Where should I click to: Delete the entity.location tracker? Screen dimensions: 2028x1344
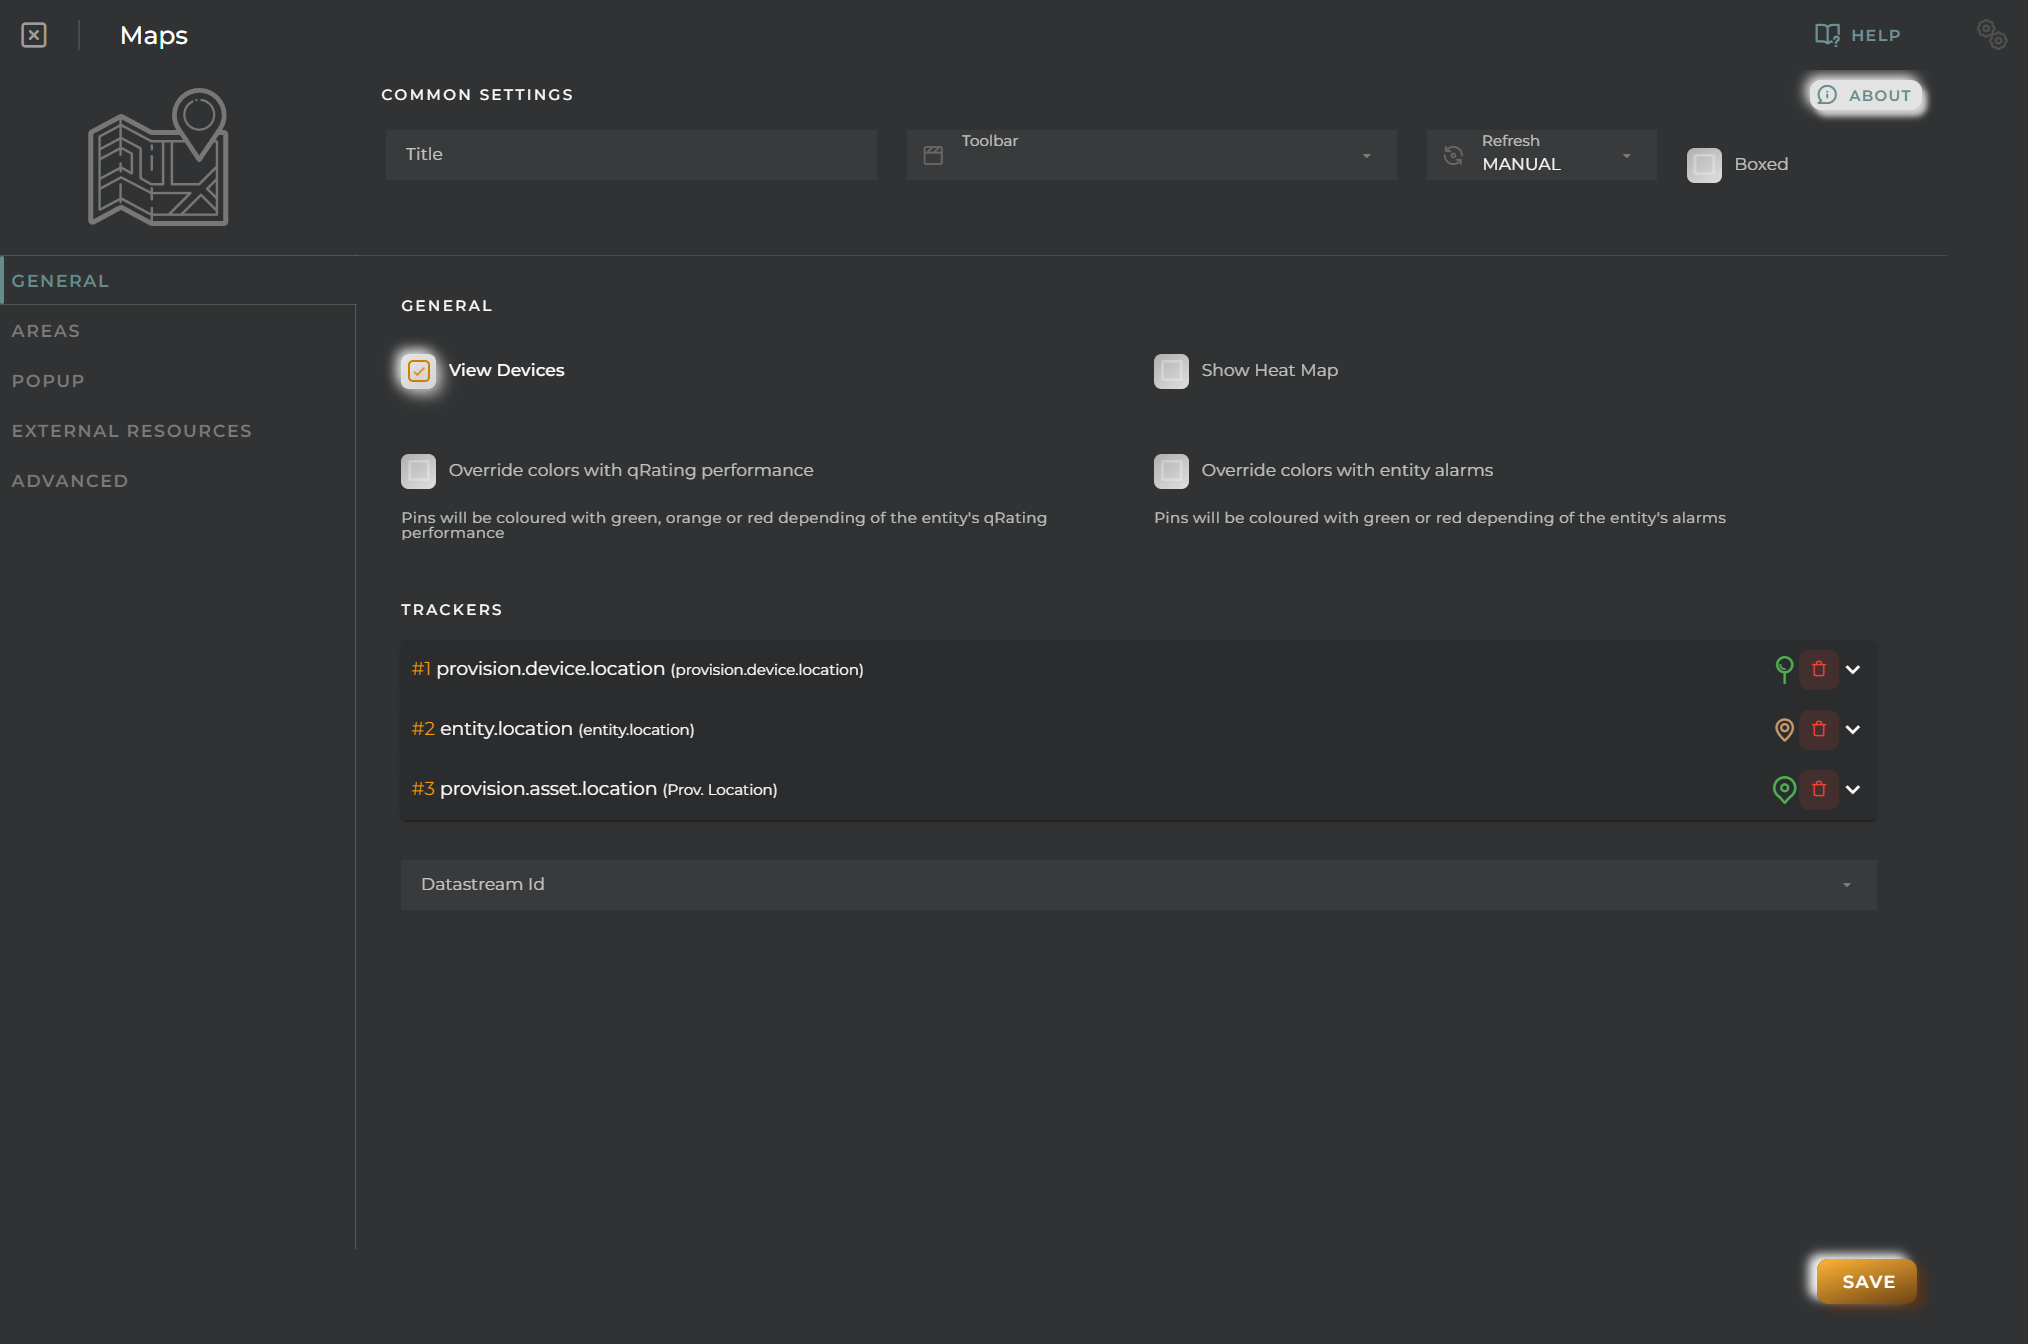pyautogui.click(x=1819, y=730)
